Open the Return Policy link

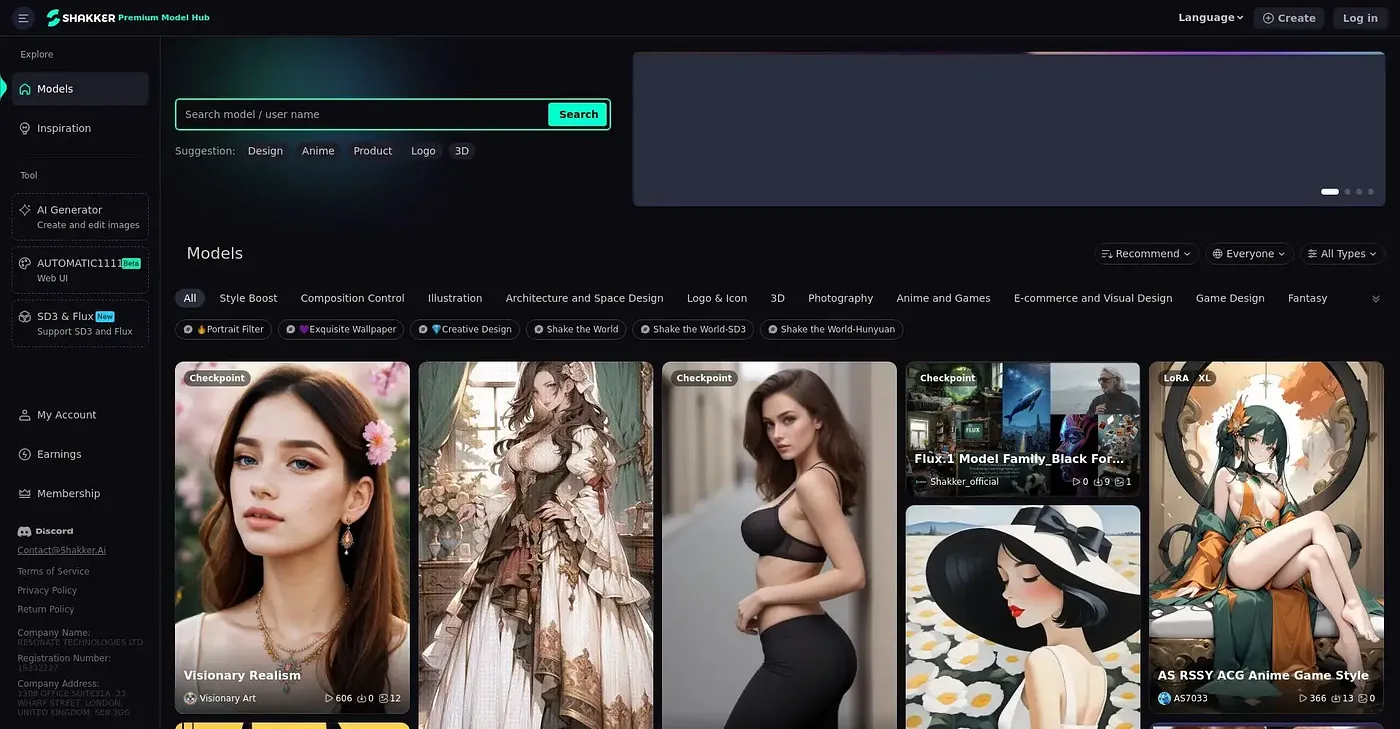point(46,609)
